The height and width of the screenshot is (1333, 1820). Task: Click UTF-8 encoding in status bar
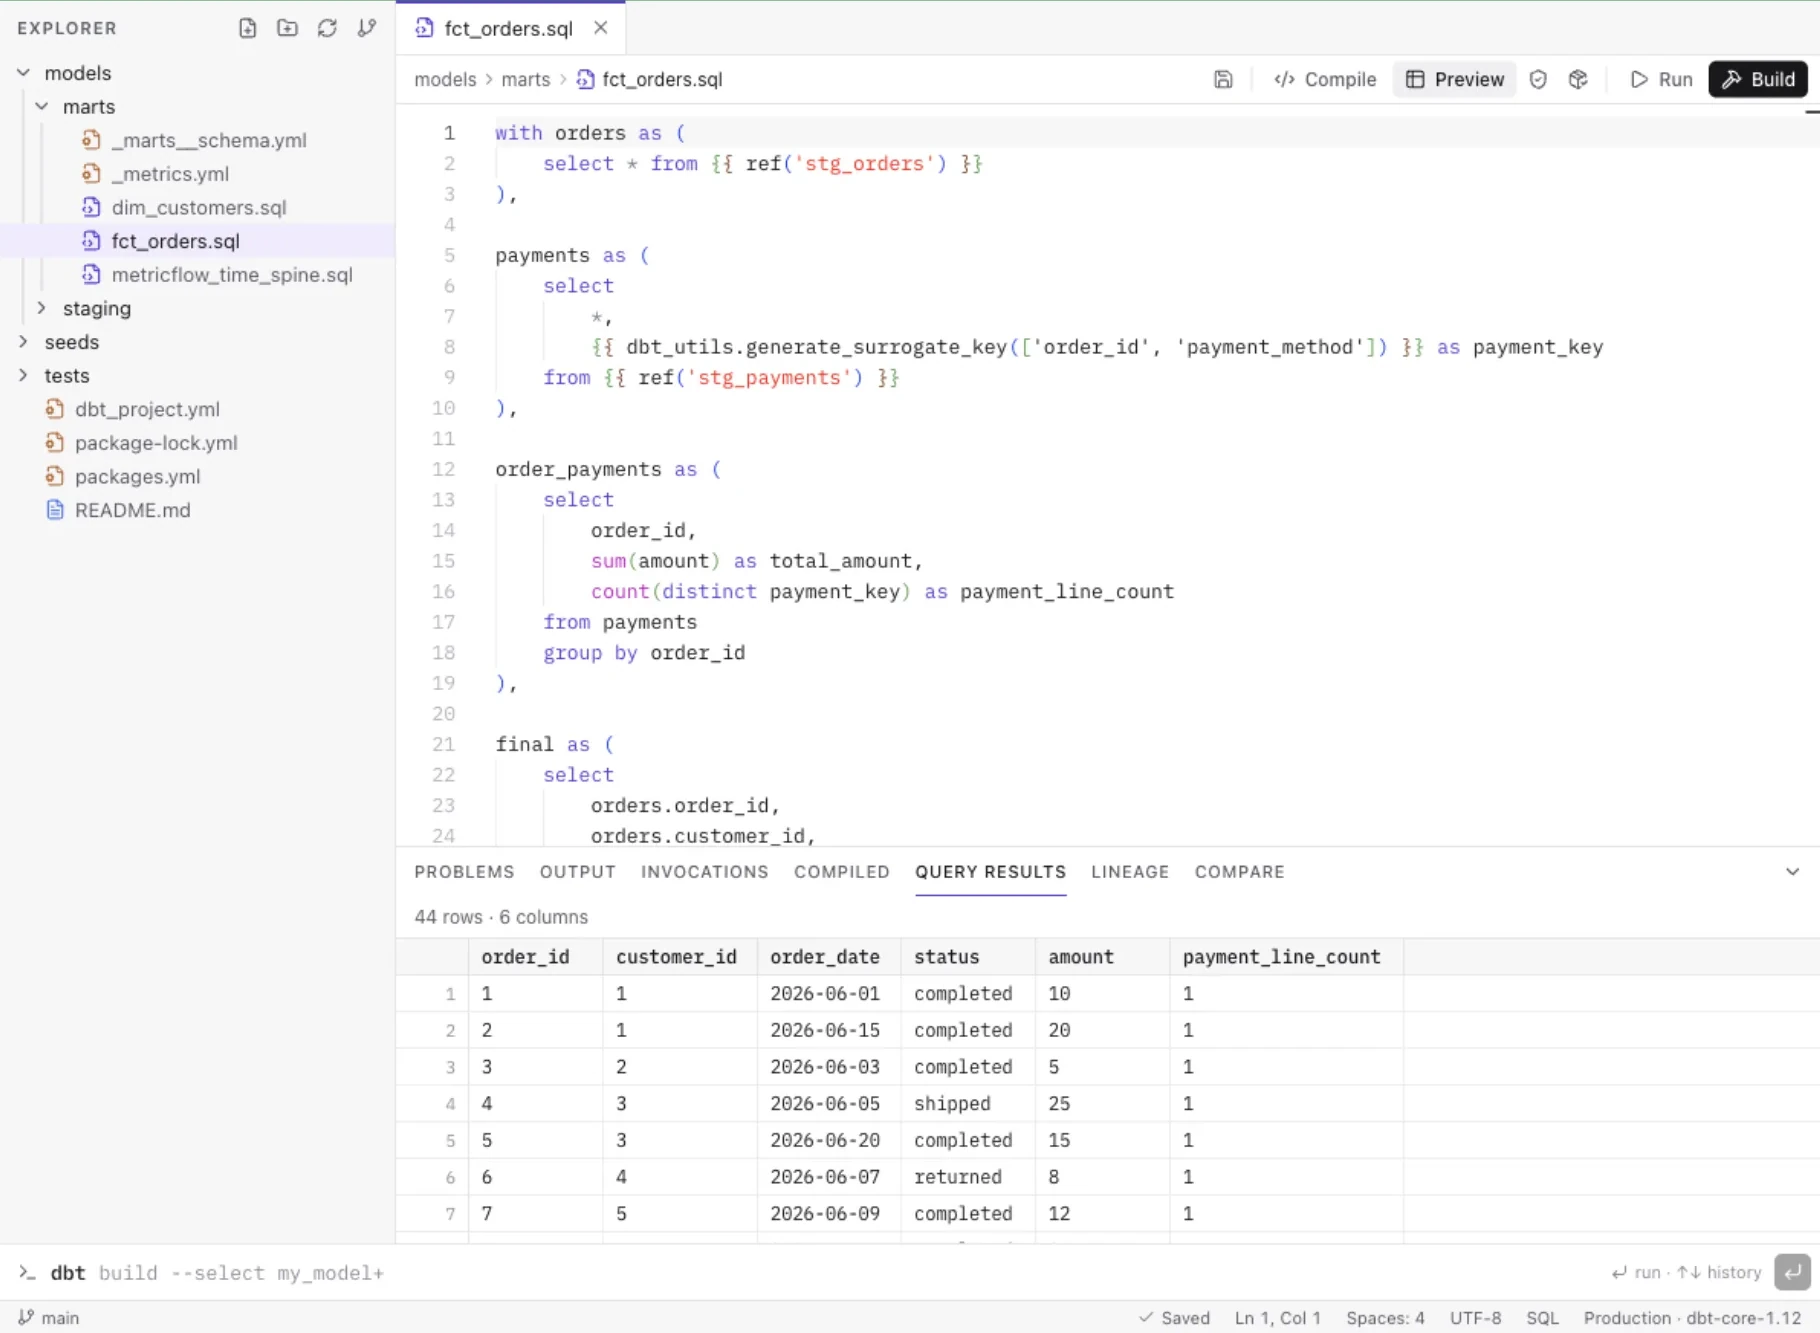[x=1475, y=1318]
